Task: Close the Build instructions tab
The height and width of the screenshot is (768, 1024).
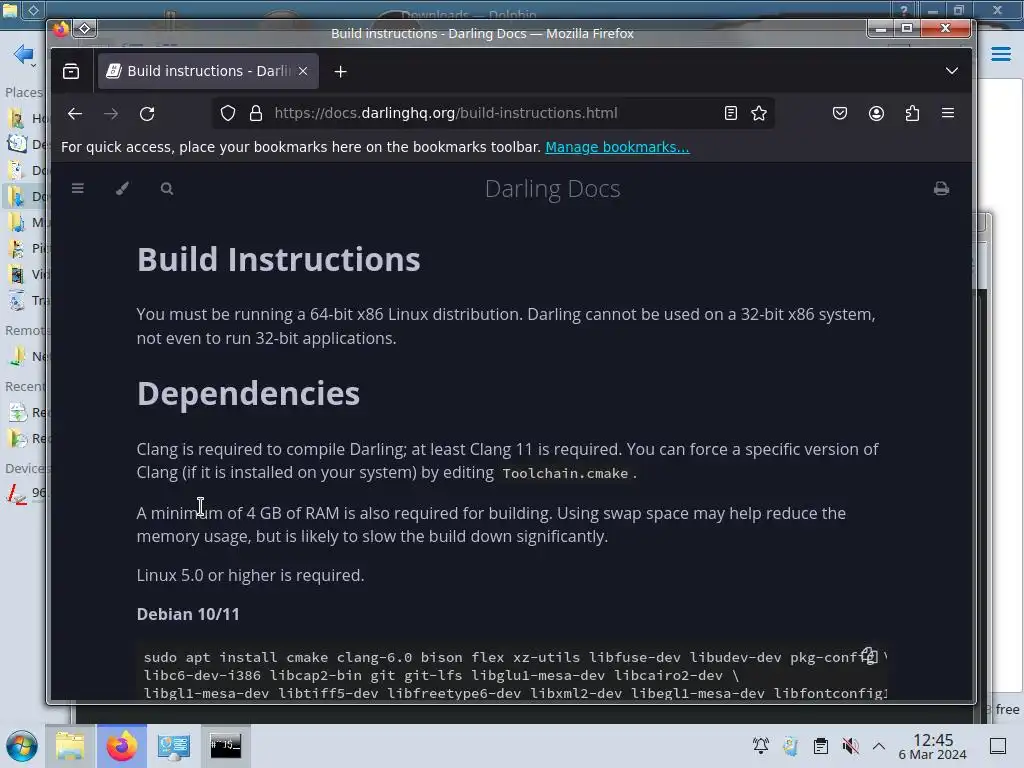Action: 303,71
